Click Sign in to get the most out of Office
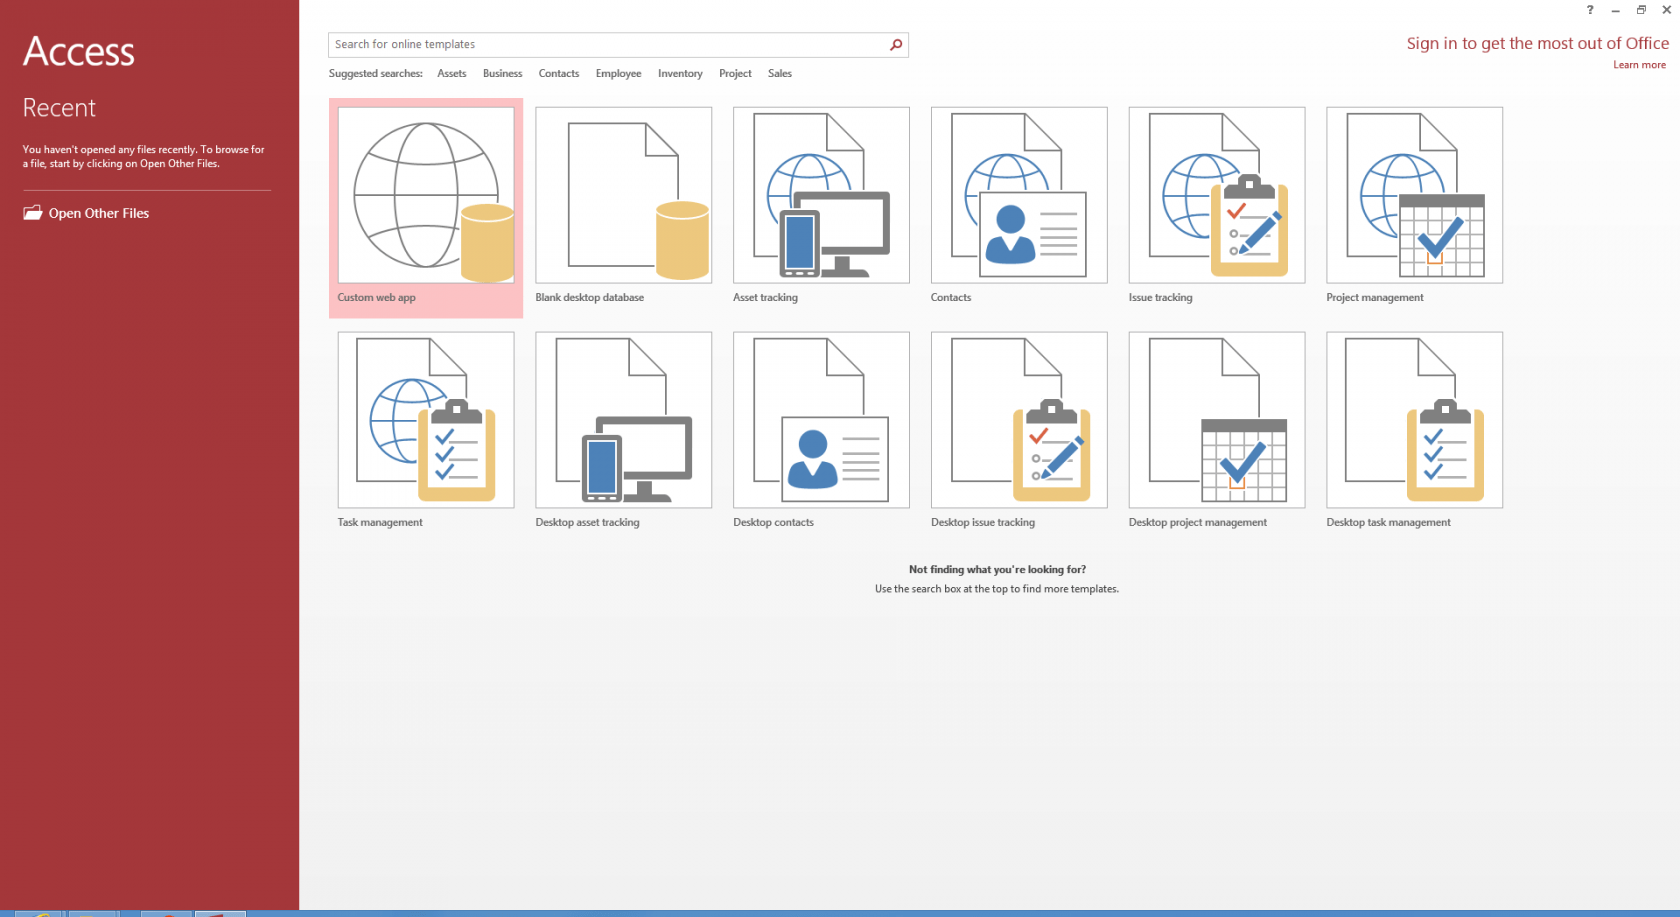The width and height of the screenshot is (1680, 917). pyautogui.click(x=1537, y=43)
